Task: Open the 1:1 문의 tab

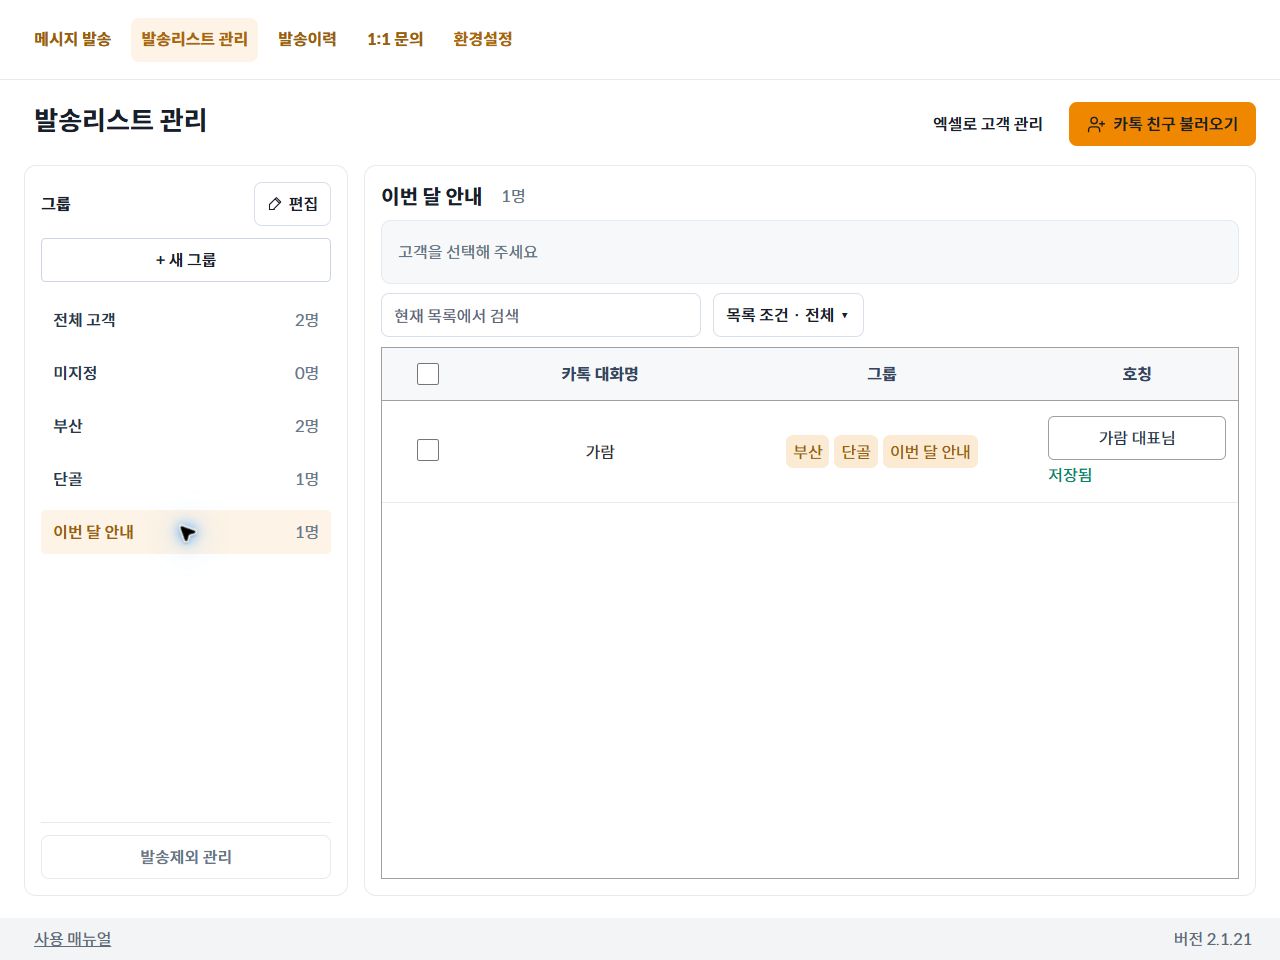Action: 395,39
